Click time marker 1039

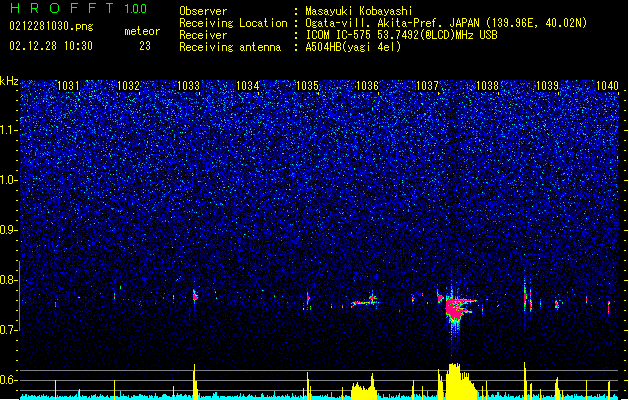[x=547, y=85]
